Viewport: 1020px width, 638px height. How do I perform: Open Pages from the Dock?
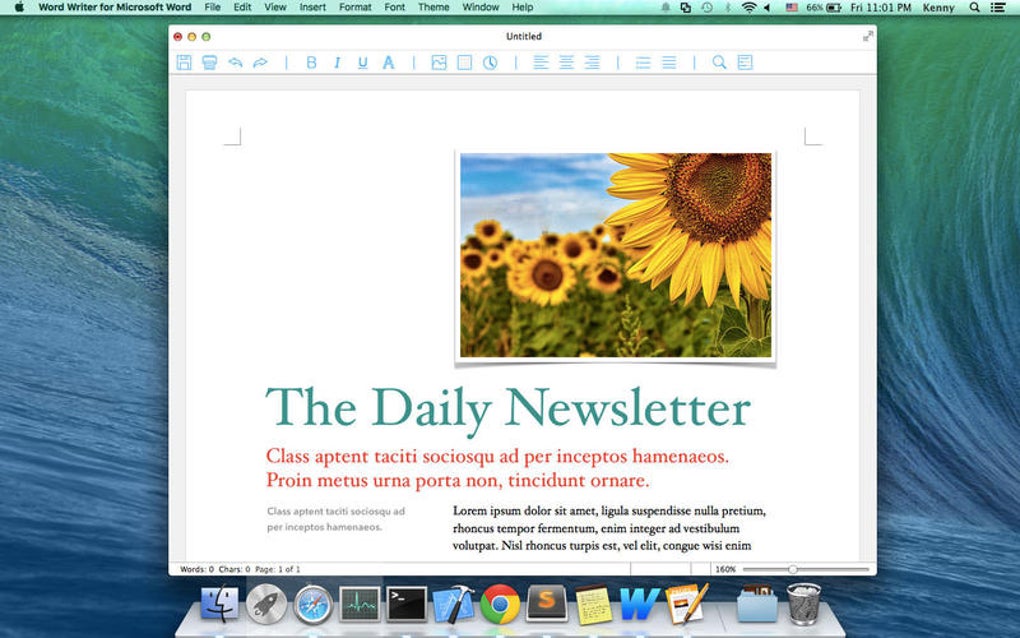(687, 604)
